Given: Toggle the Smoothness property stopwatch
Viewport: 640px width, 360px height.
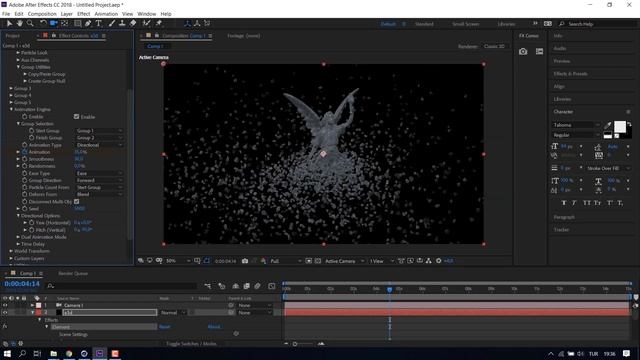Looking at the screenshot, I should 24,159.
